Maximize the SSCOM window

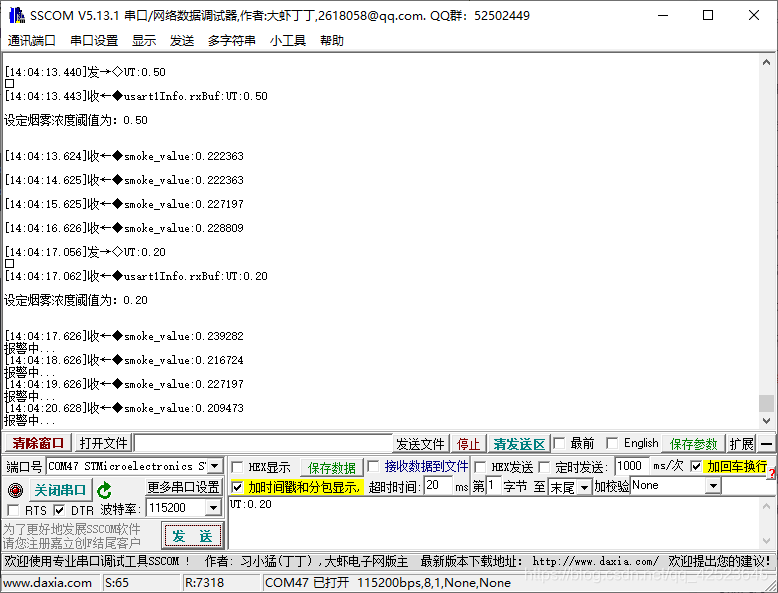(x=708, y=15)
